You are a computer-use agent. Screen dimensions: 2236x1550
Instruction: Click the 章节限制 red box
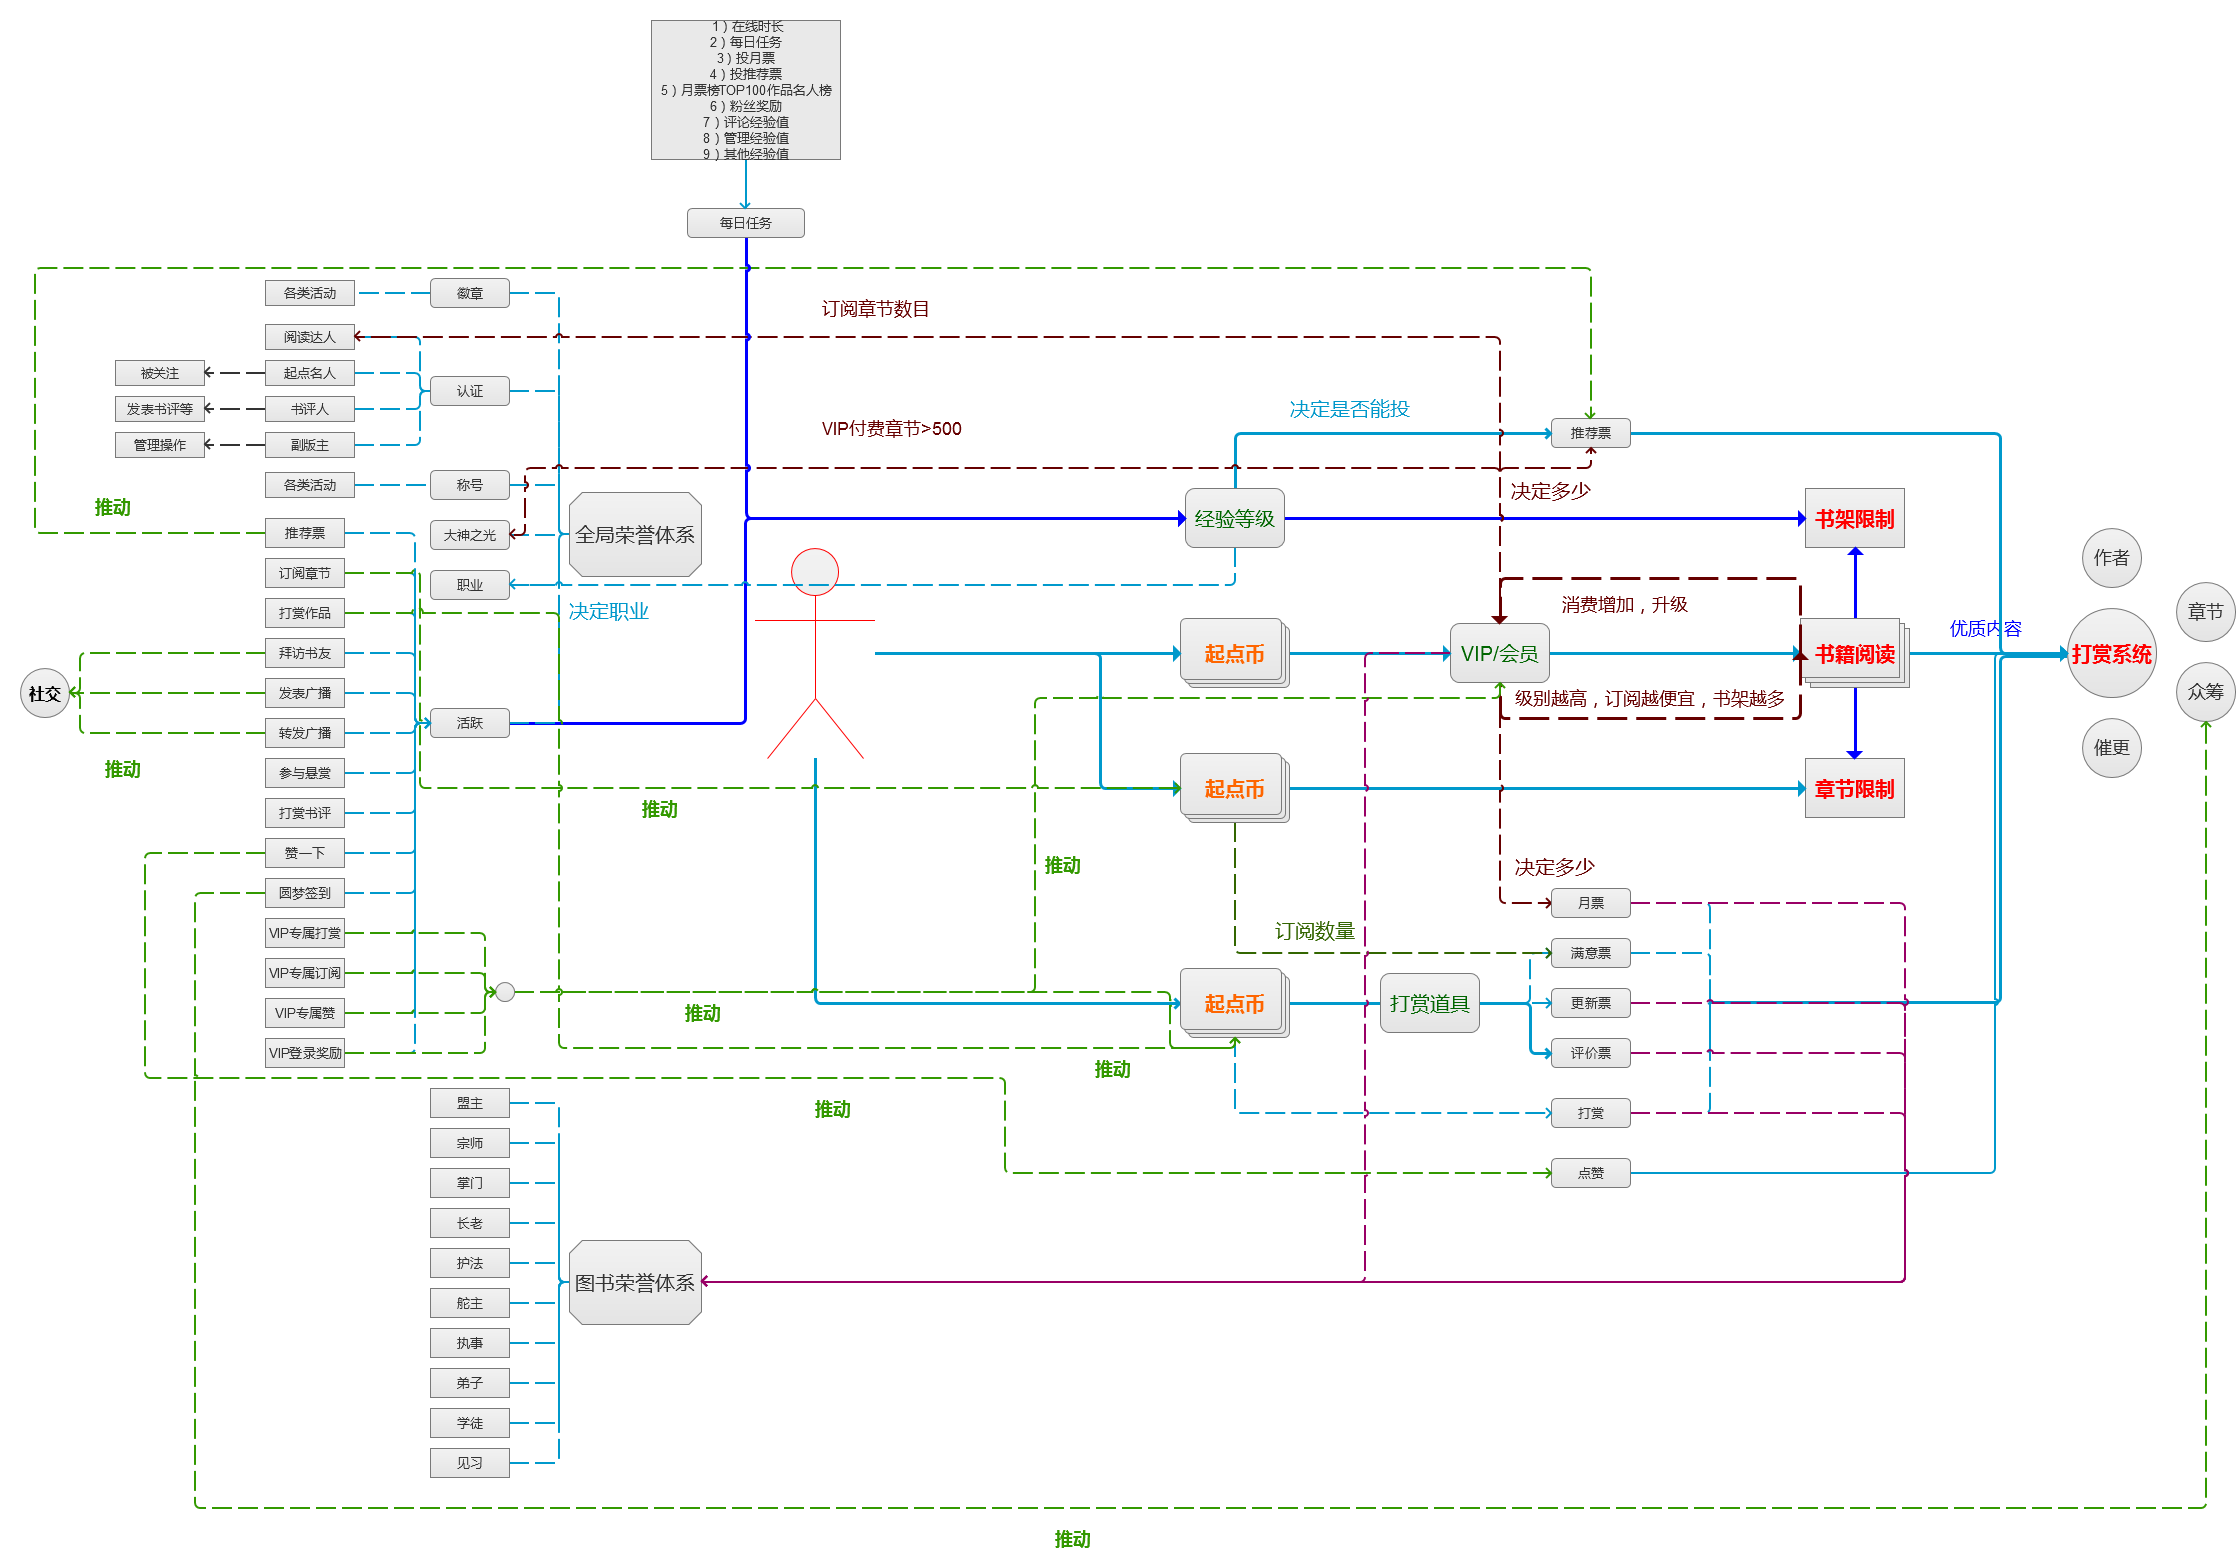[1854, 788]
